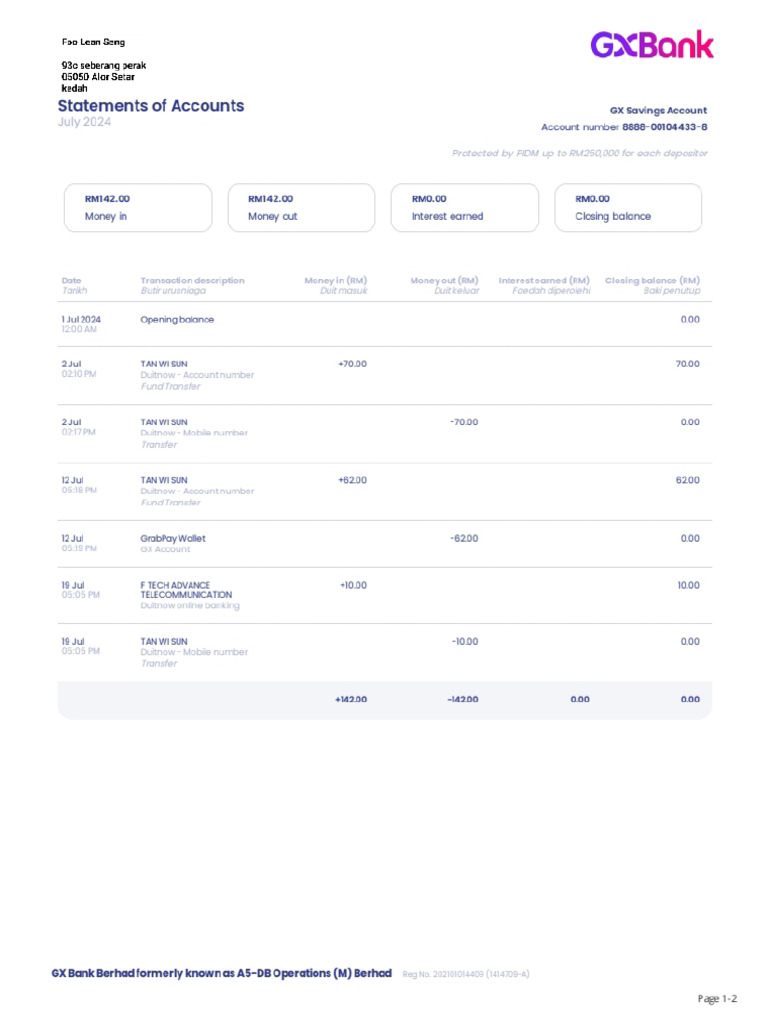Viewport: 768px width, 1024px height.
Task: Select the Opening balance row
Action: [177, 320]
